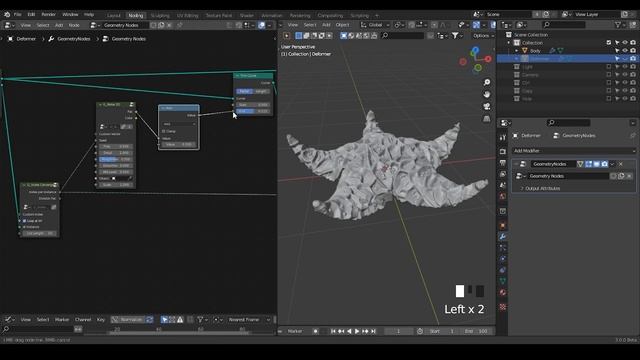Expand the Output Attributes panel

click(540, 189)
